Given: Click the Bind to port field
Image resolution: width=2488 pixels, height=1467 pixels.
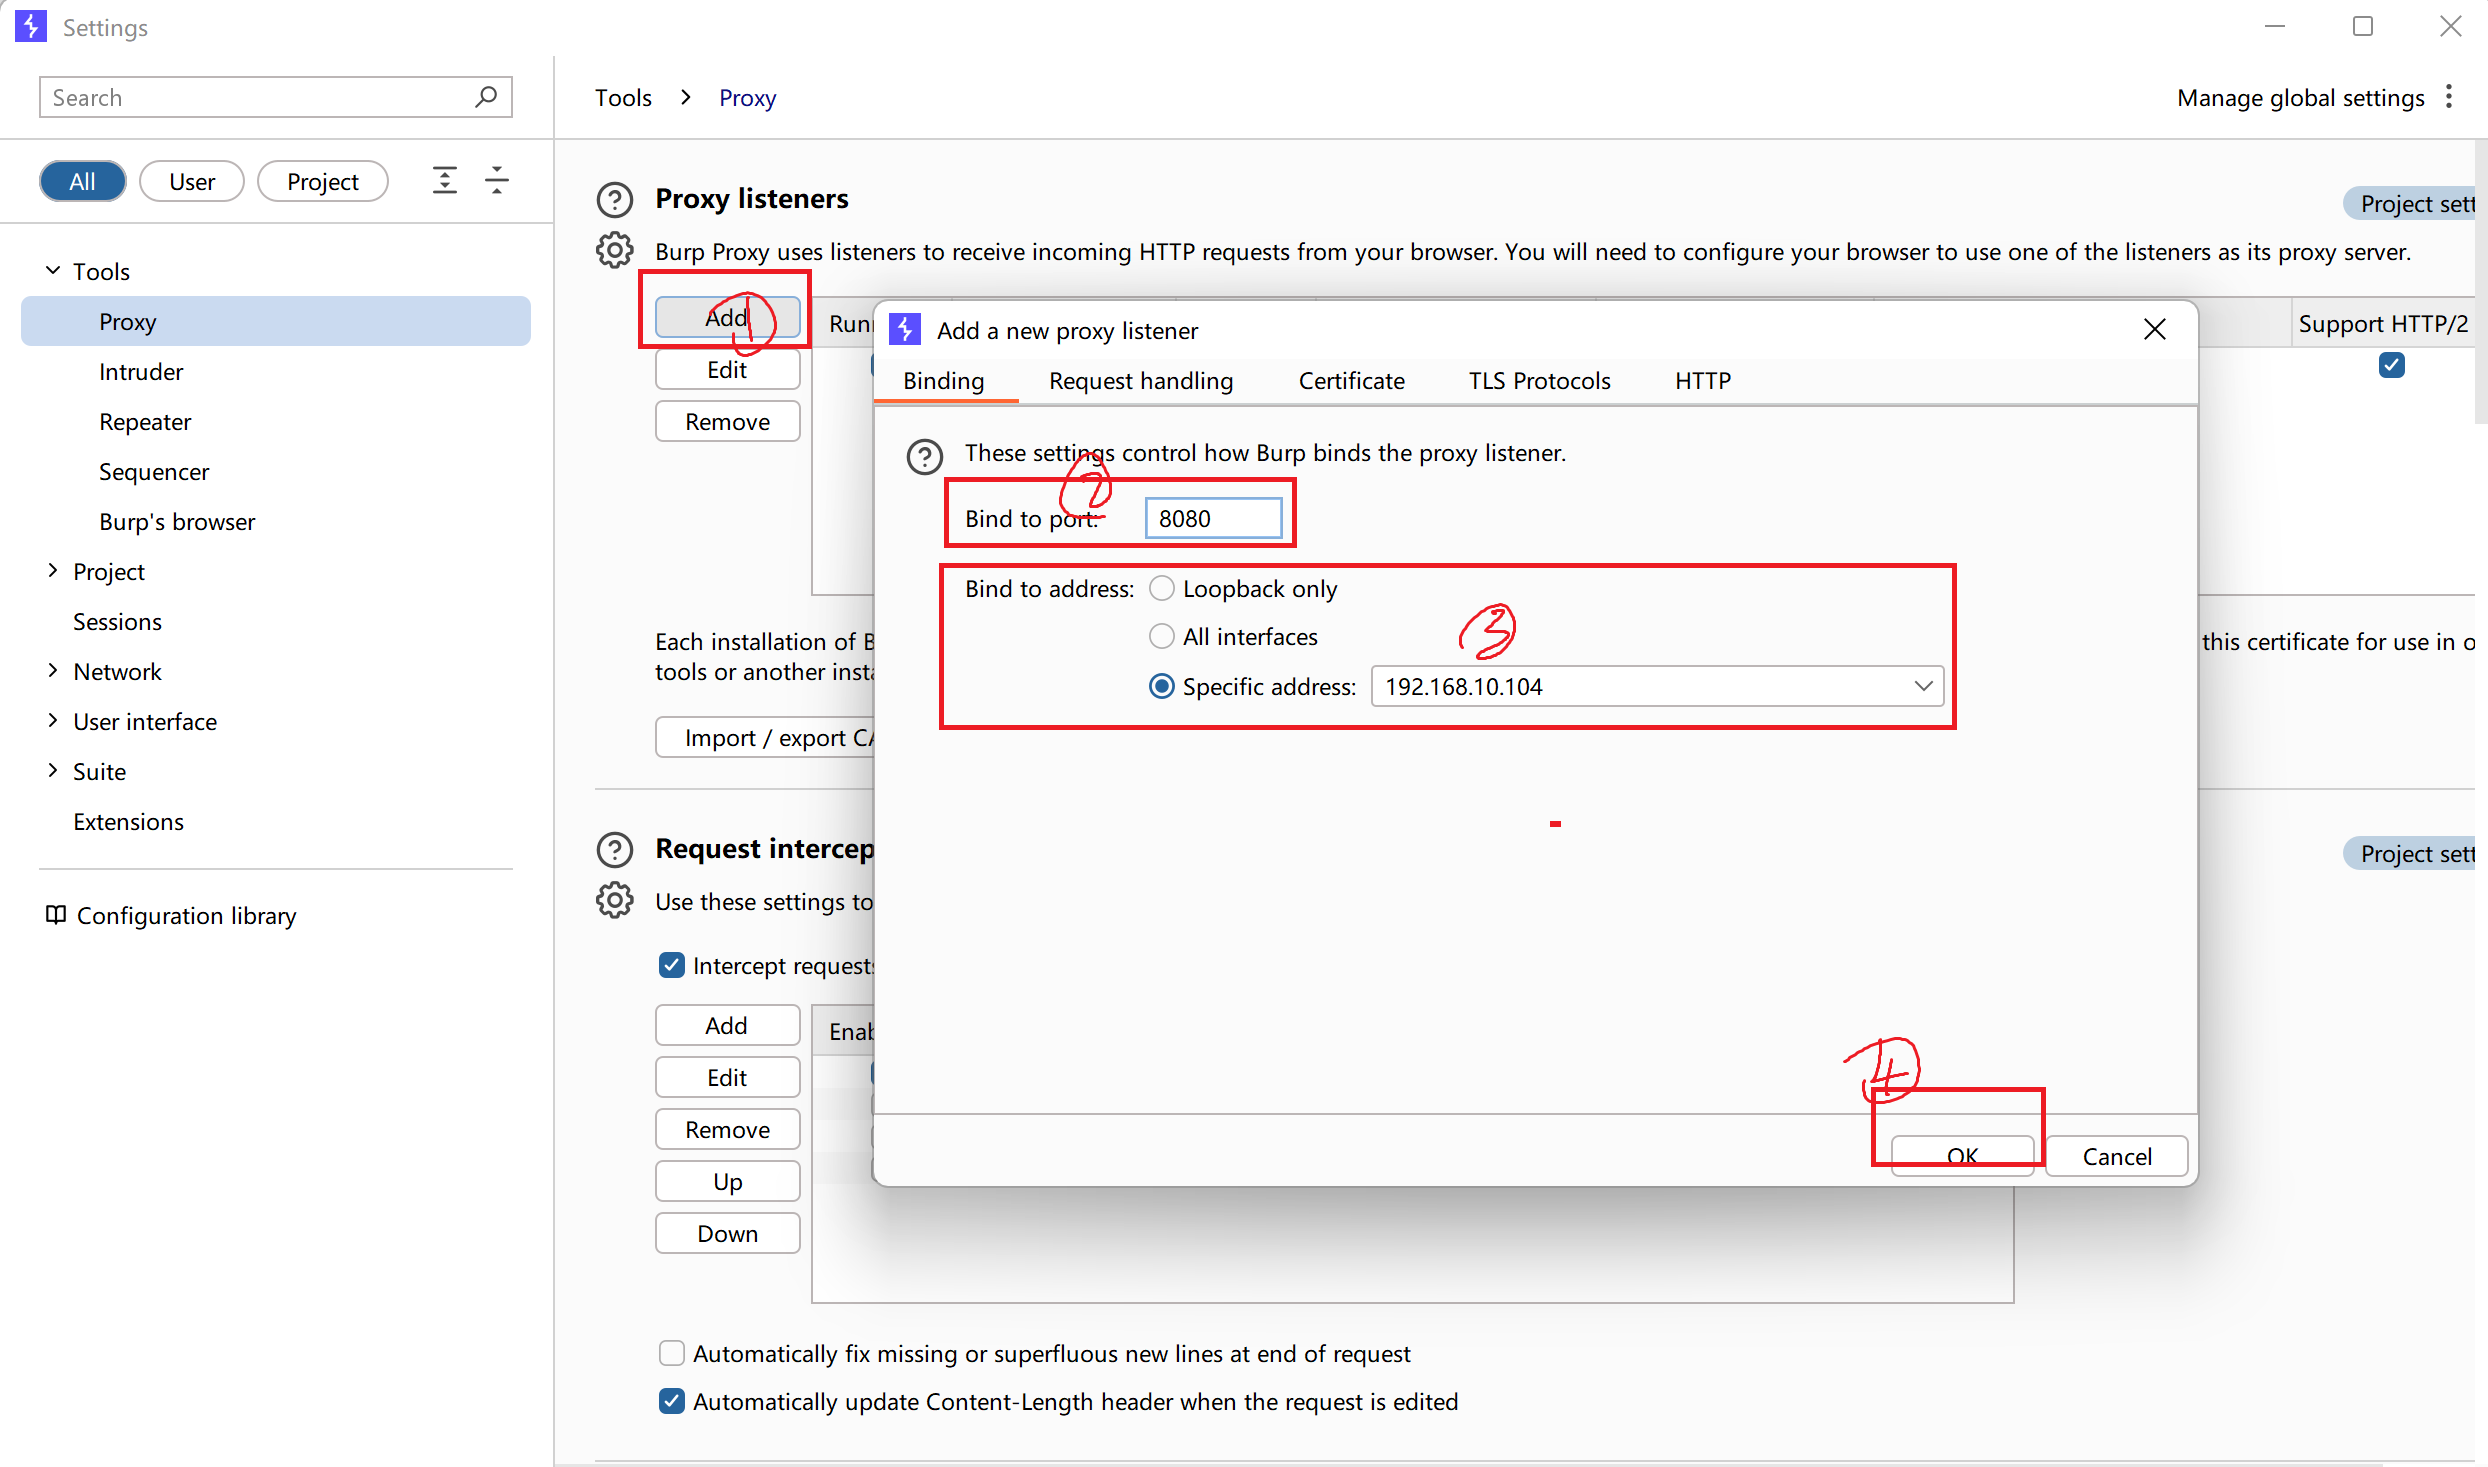Looking at the screenshot, I should click(x=1213, y=519).
